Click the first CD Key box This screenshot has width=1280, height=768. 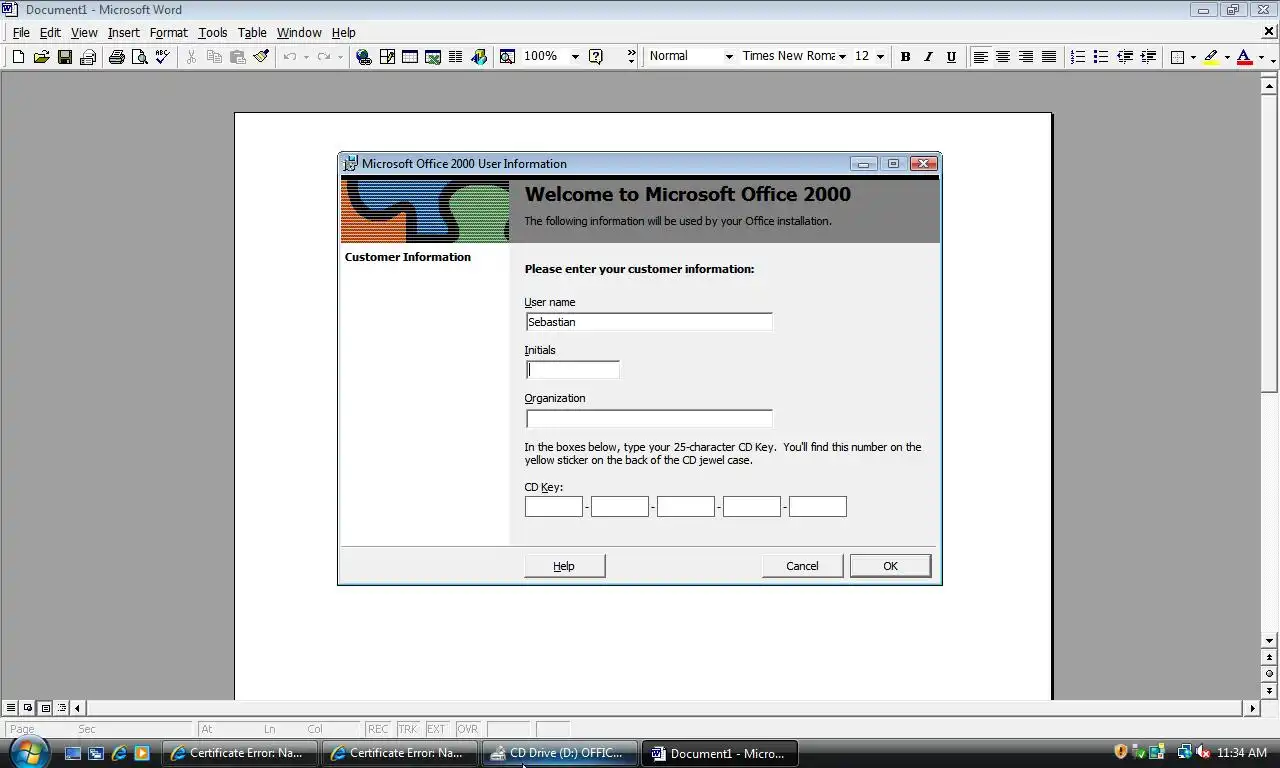click(x=554, y=507)
